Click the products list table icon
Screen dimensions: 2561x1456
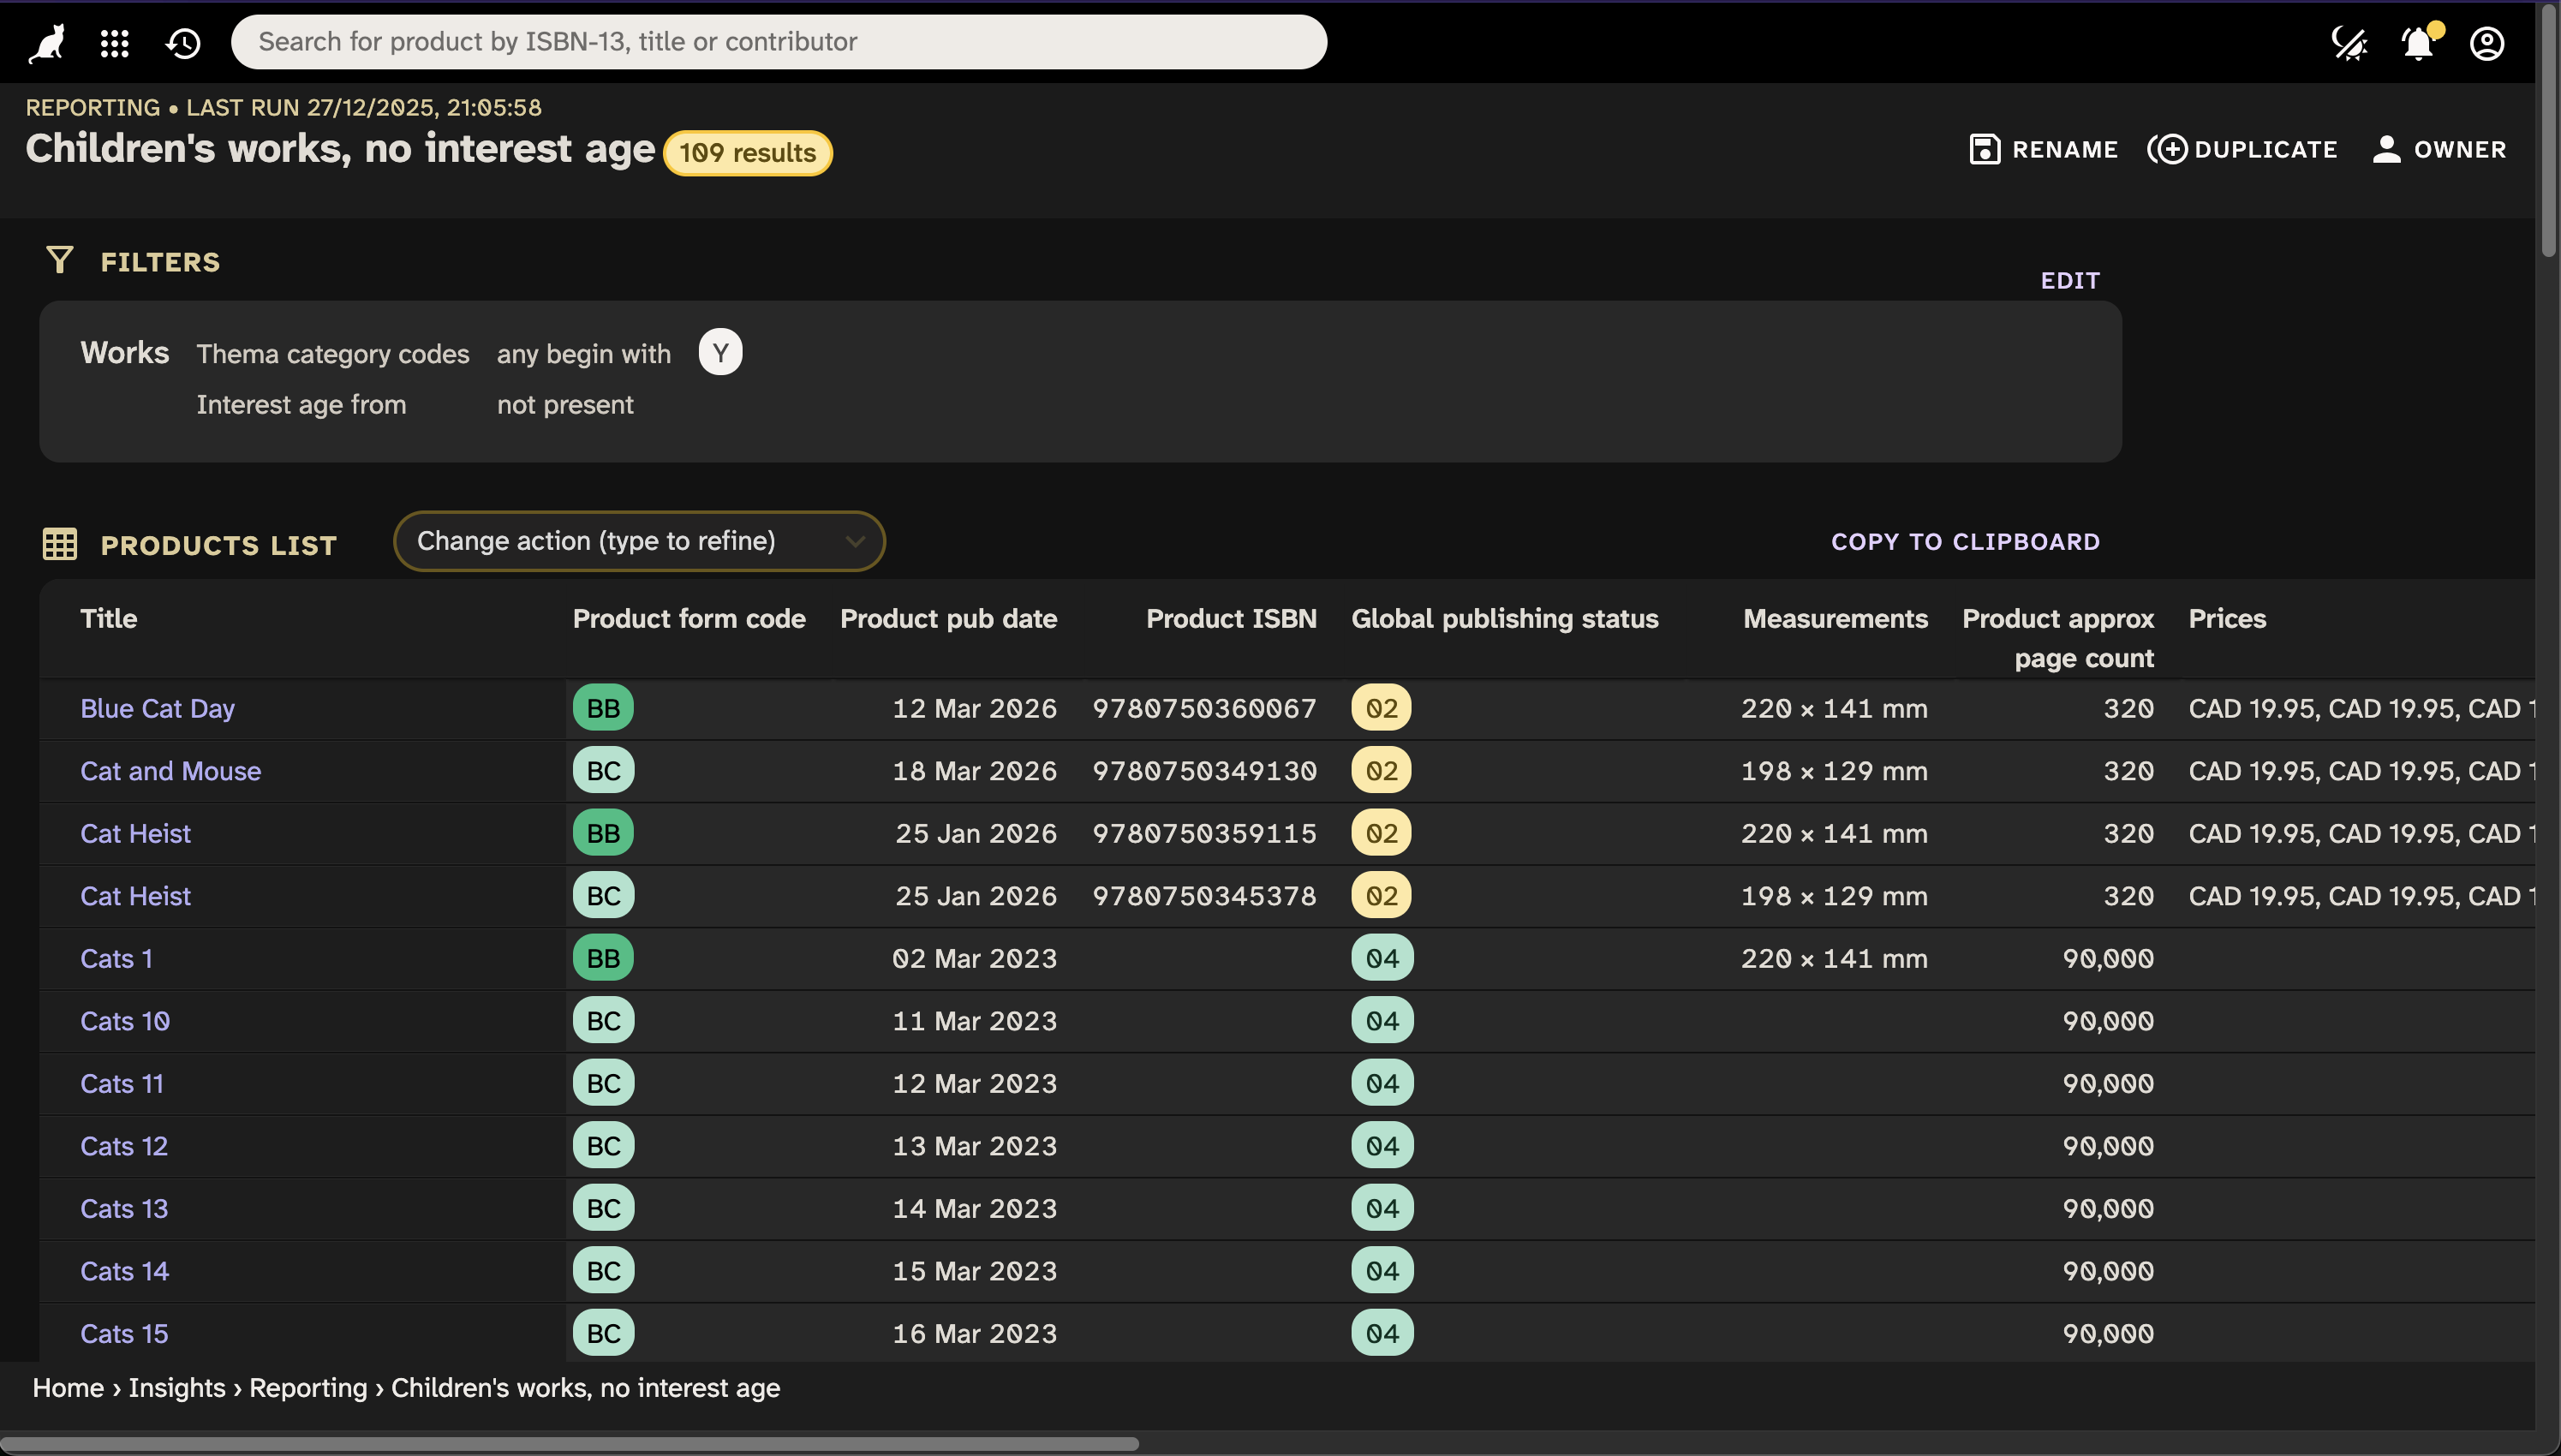(59, 544)
